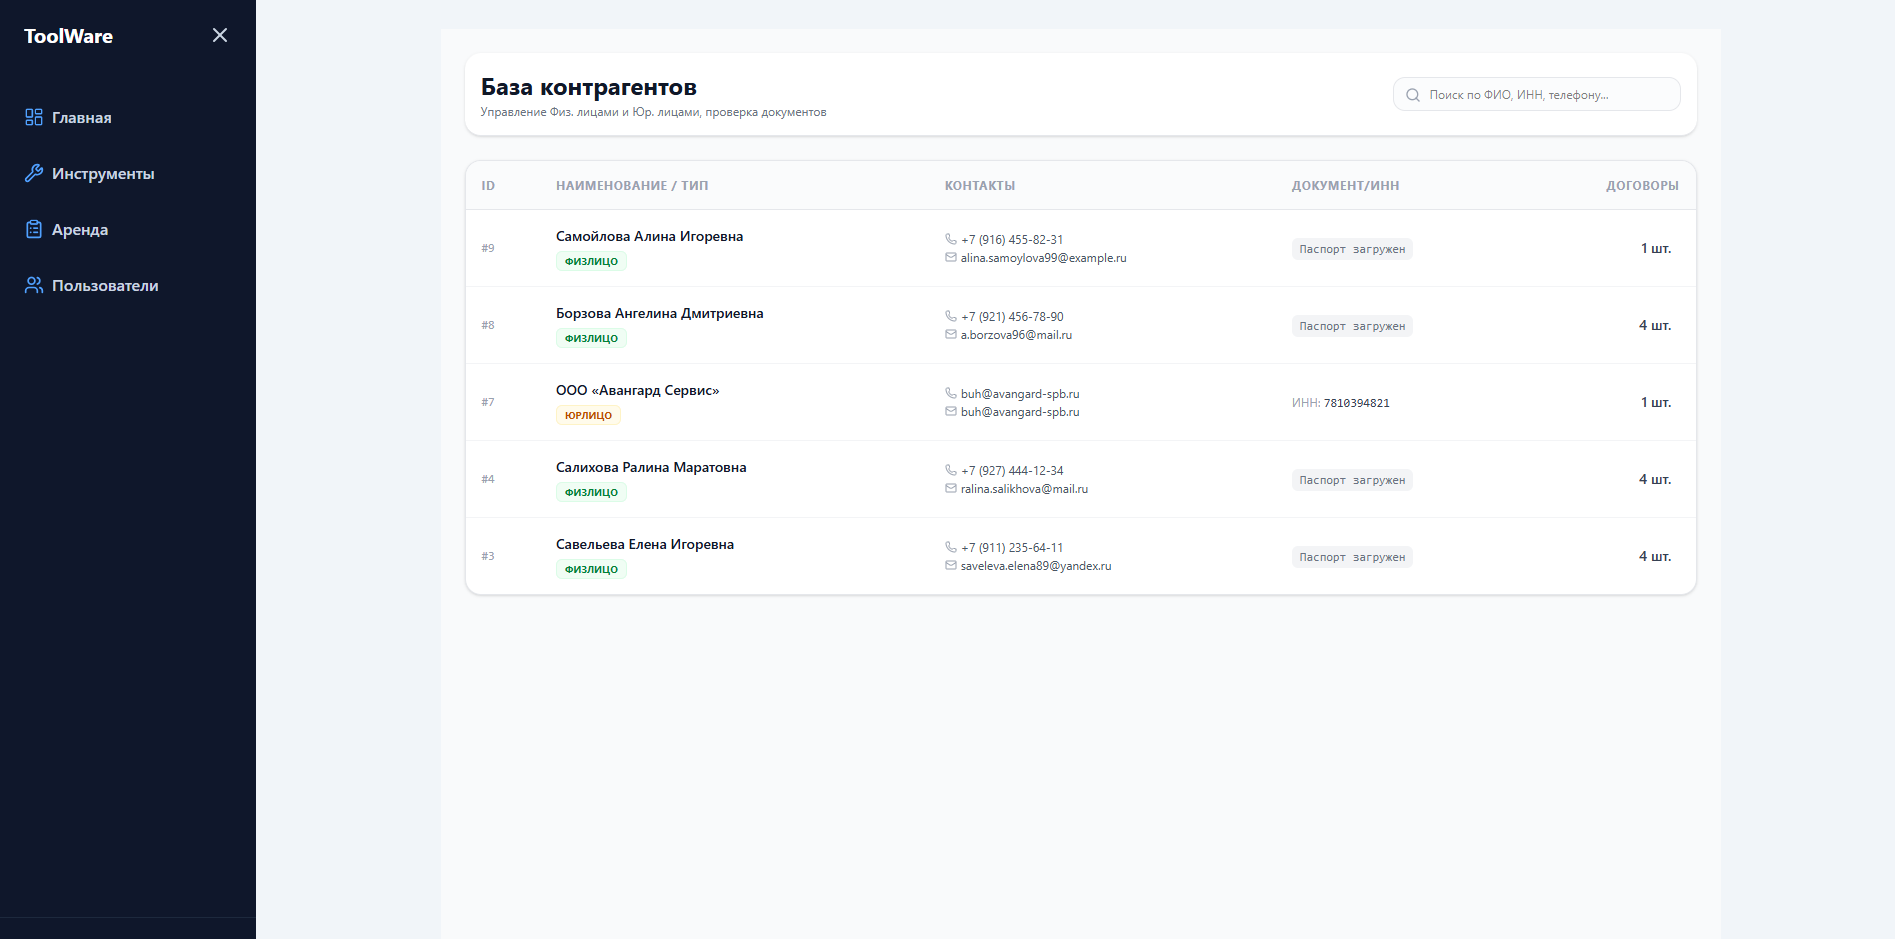Click mail icon next to a.borzova96@mail.ru
The width and height of the screenshot is (1895, 939).
pyautogui.click(x=951, y=334)
